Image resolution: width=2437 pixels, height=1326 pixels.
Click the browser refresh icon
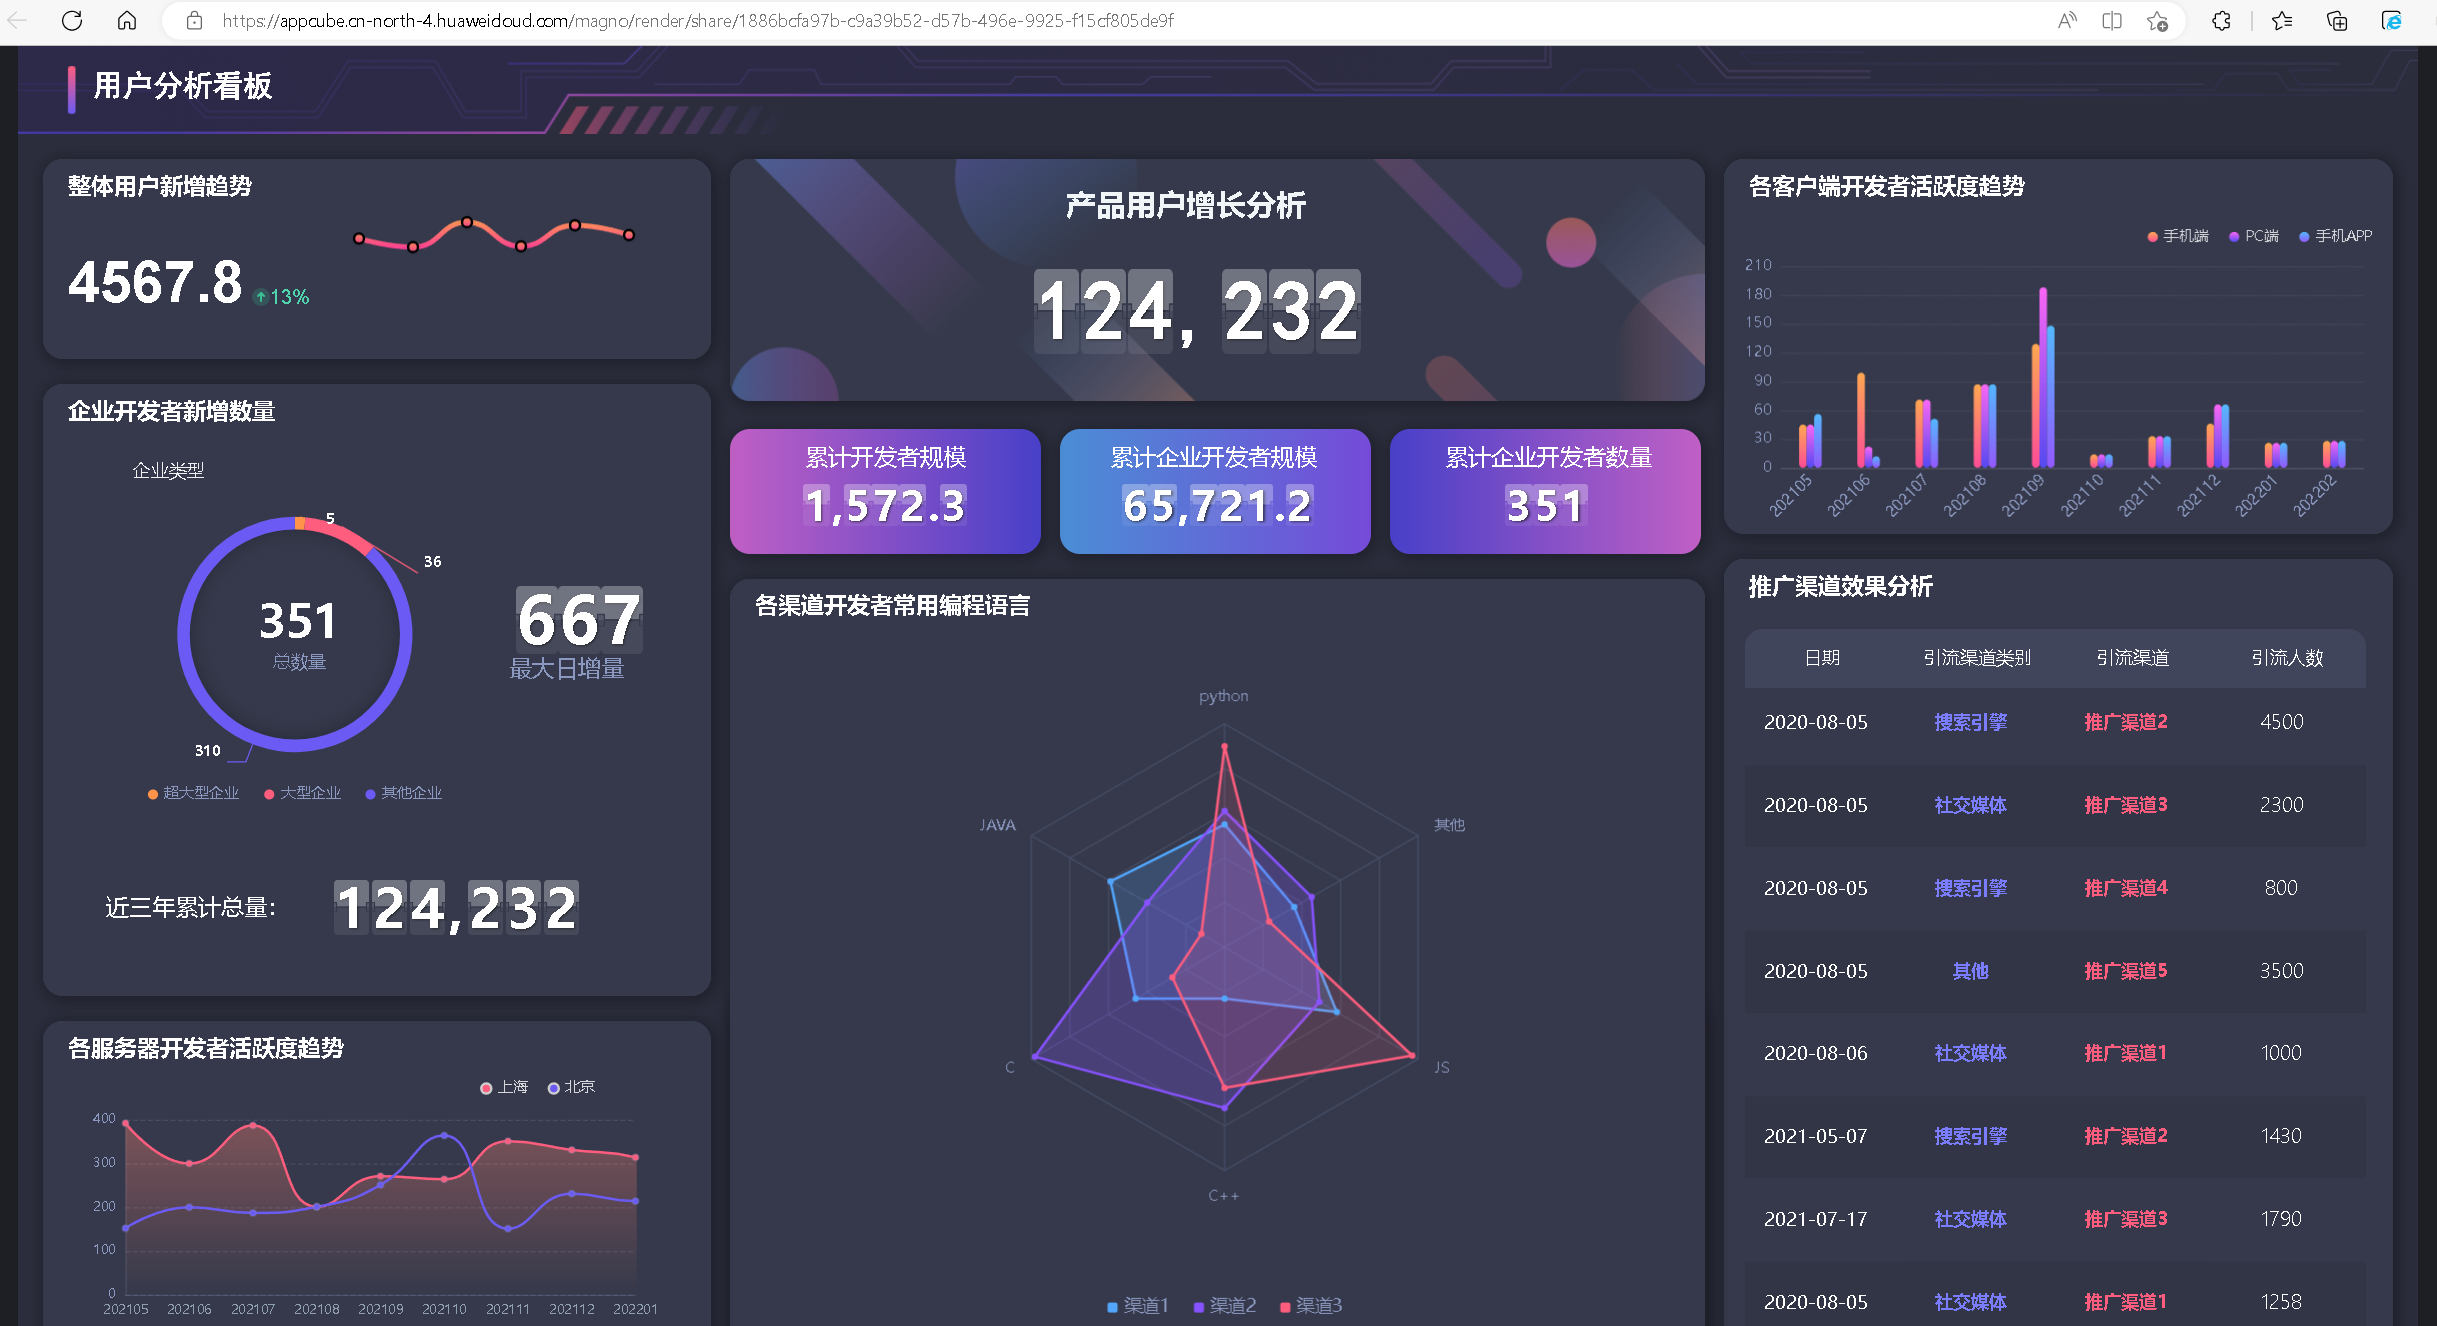coord(72,20)
